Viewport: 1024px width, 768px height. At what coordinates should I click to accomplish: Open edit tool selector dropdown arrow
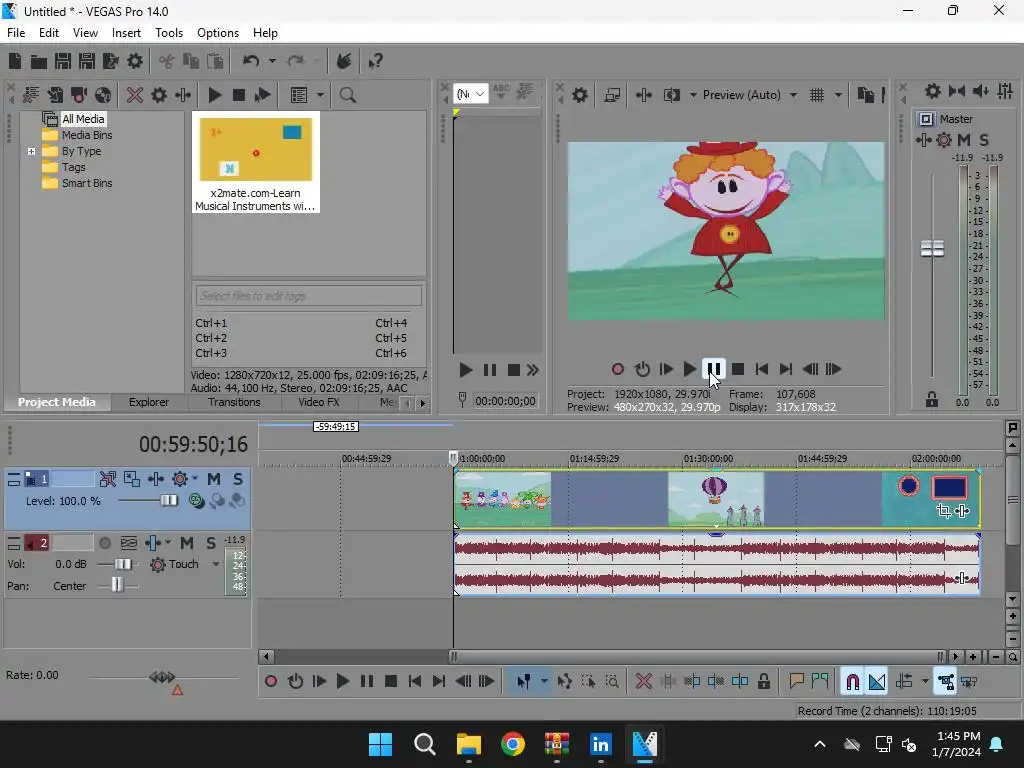click(544, 682)
